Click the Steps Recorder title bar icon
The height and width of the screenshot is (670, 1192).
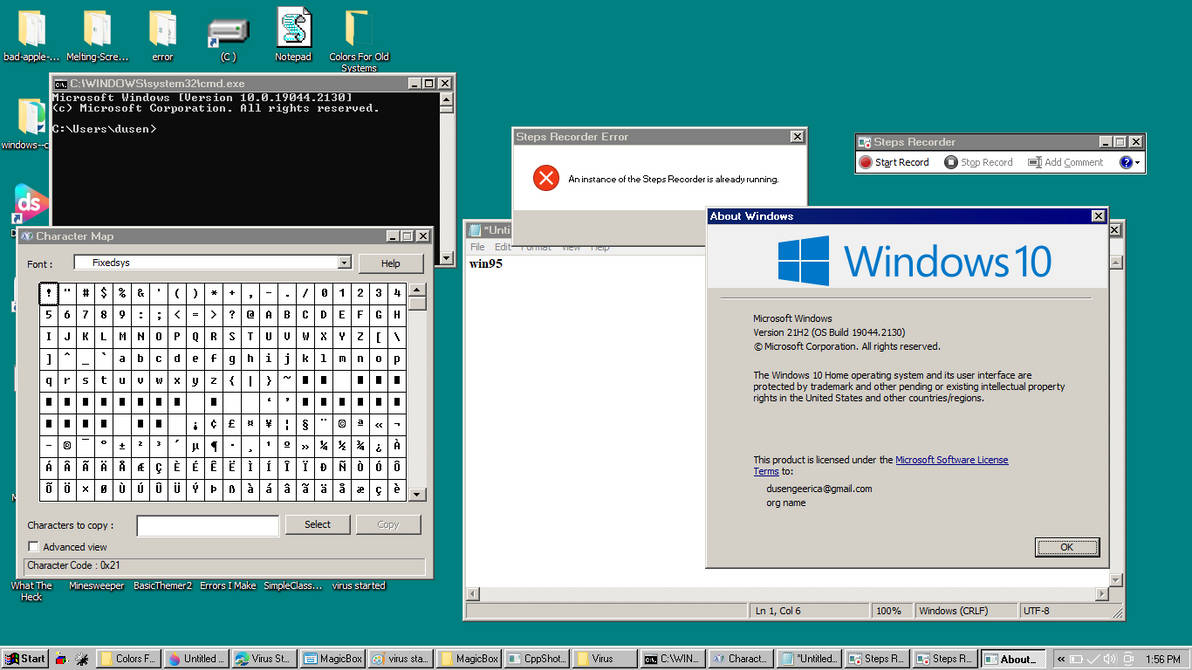[x=865, y=142]
